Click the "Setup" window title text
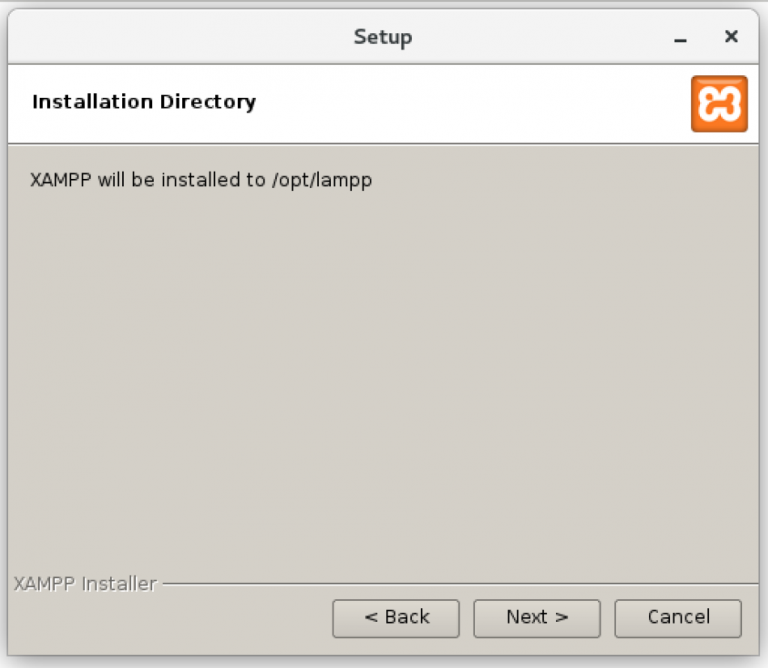This screenshot has width=768, height=668. [382, 38]
